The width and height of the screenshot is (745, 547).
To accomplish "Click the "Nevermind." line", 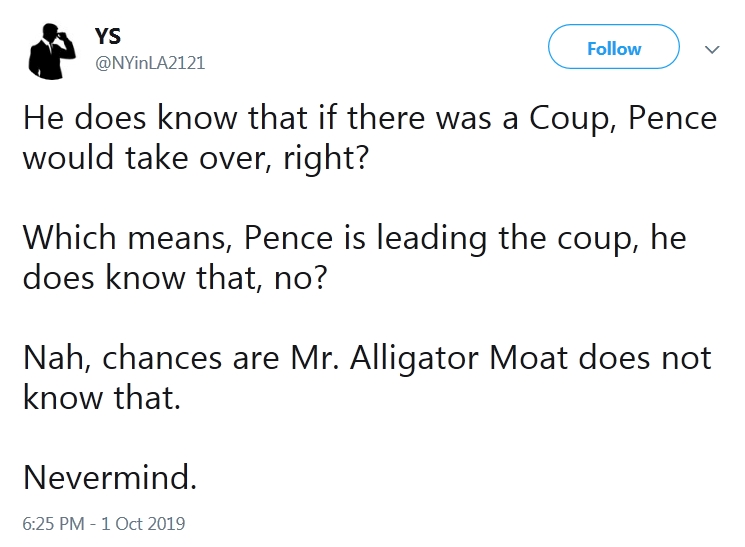I will click(110, 477).
